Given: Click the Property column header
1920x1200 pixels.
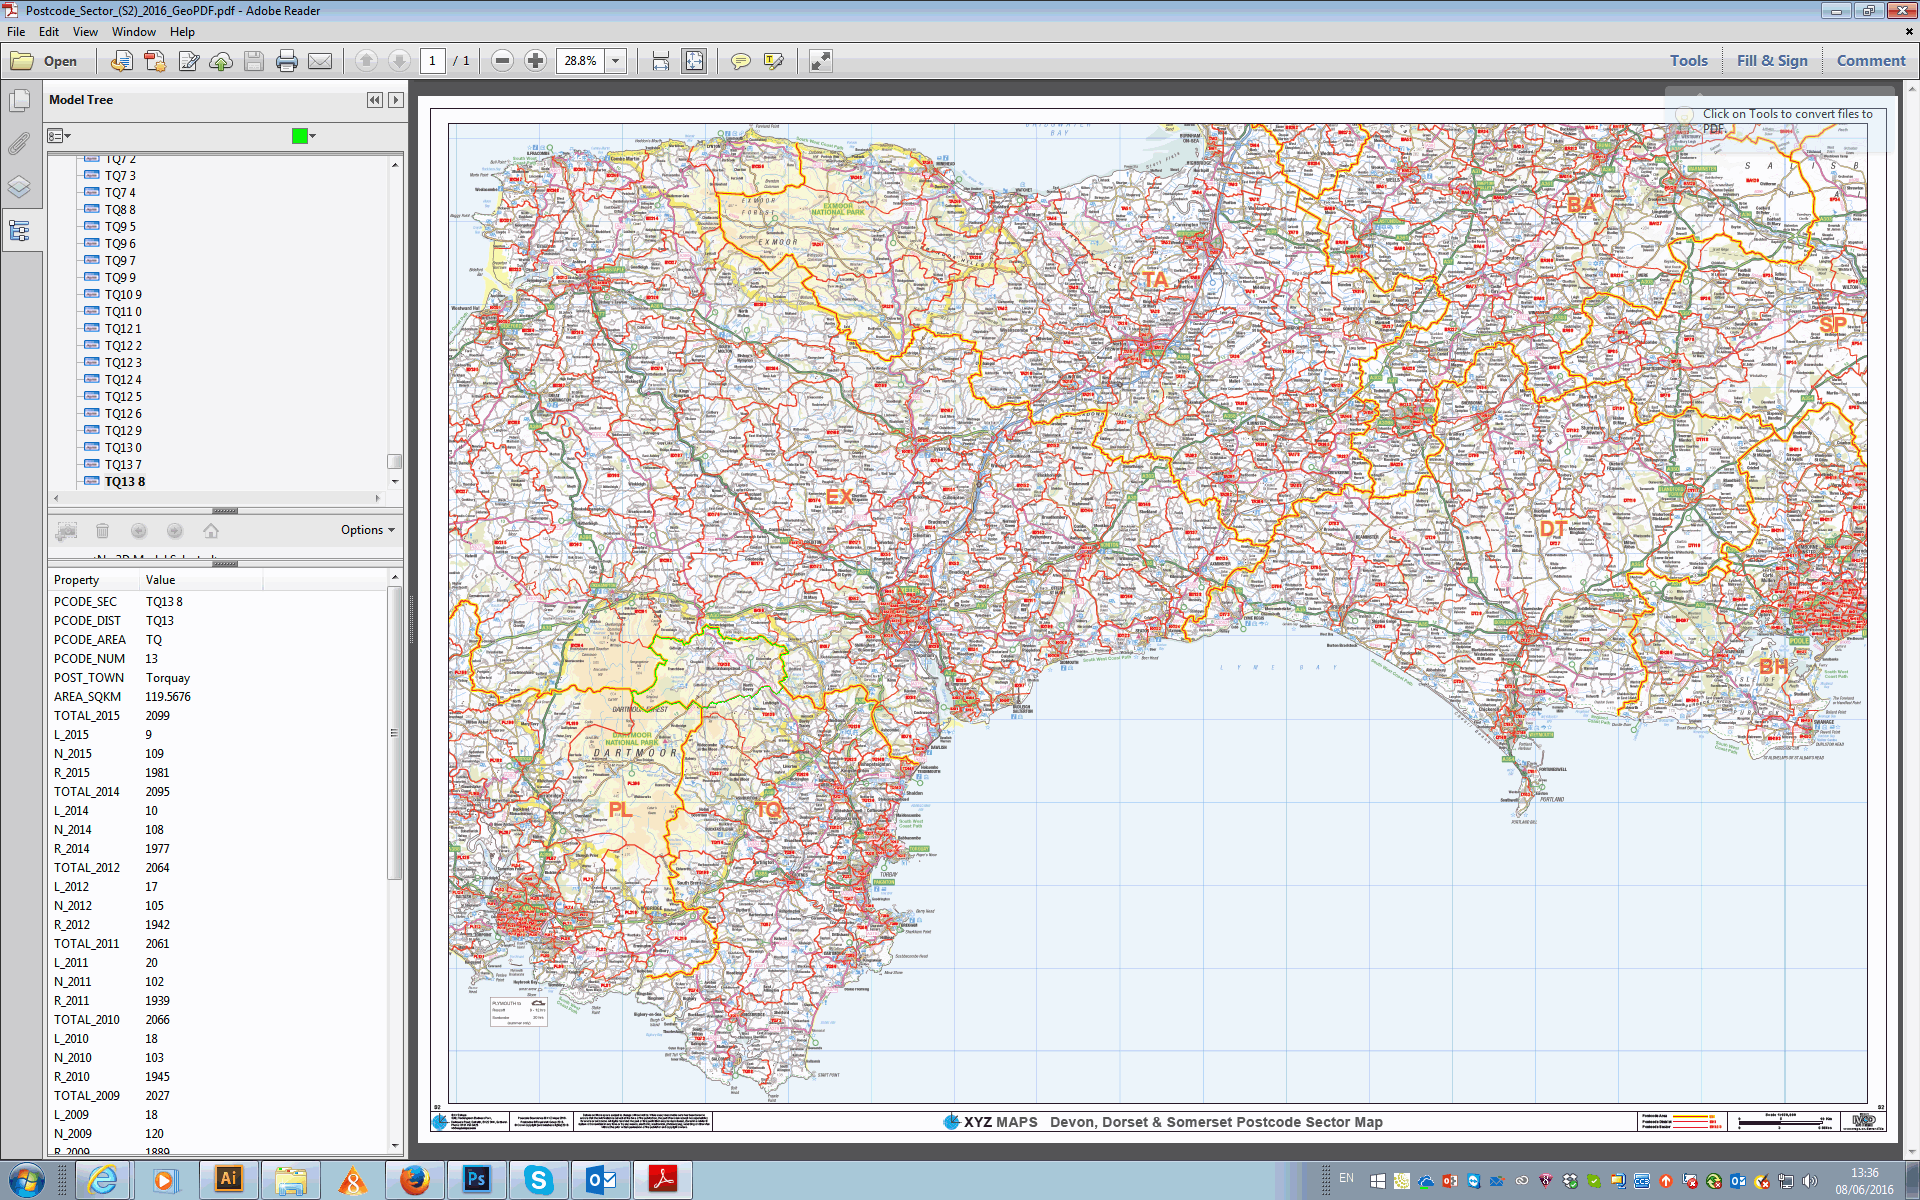Looking at the screenshot, I should click(94, 580).
